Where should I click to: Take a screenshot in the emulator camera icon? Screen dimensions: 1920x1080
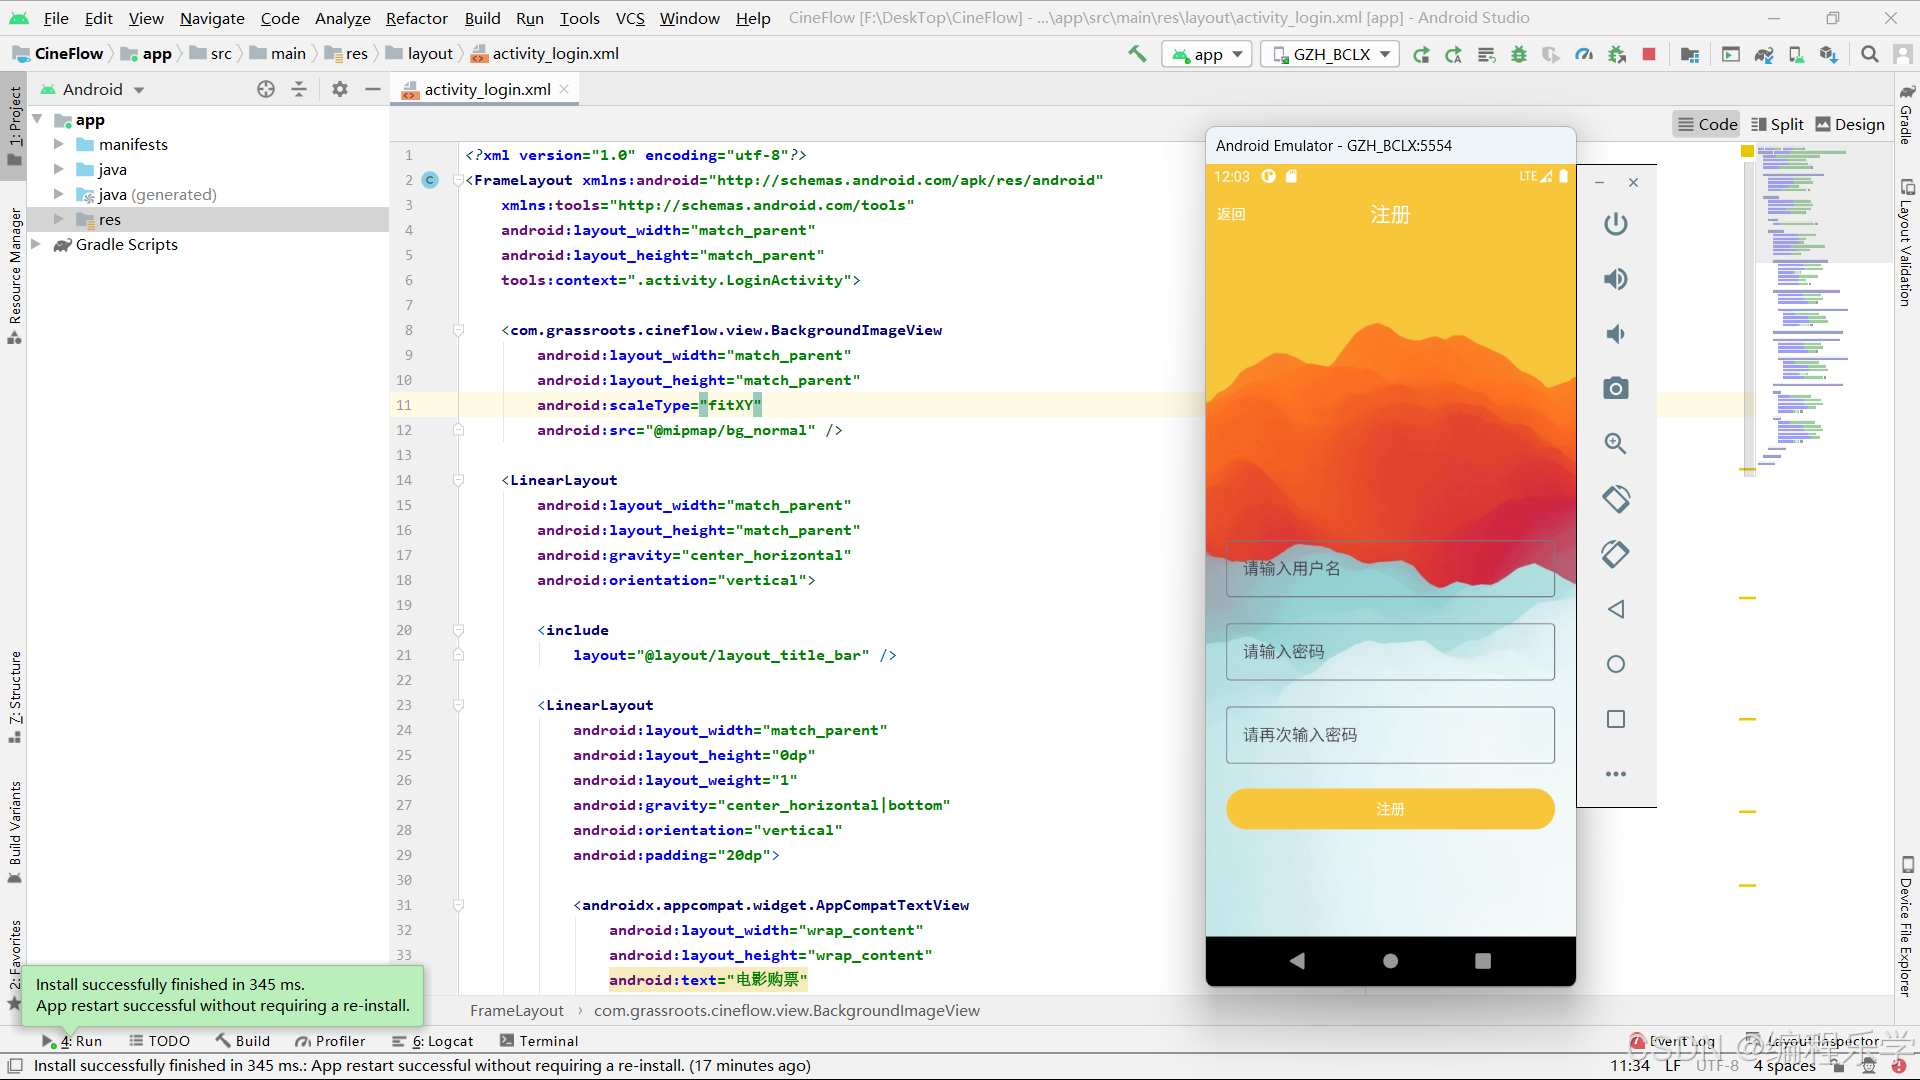(1616, 388)
